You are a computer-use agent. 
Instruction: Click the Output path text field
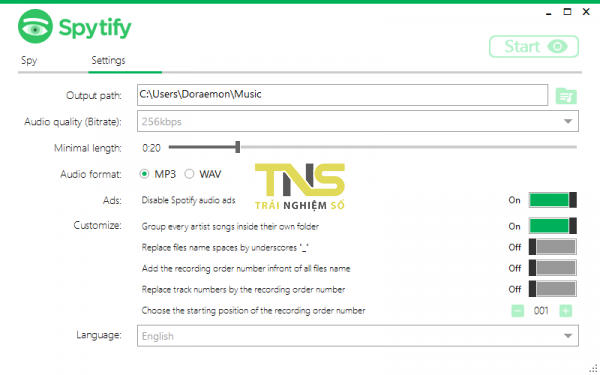[342, 95]
